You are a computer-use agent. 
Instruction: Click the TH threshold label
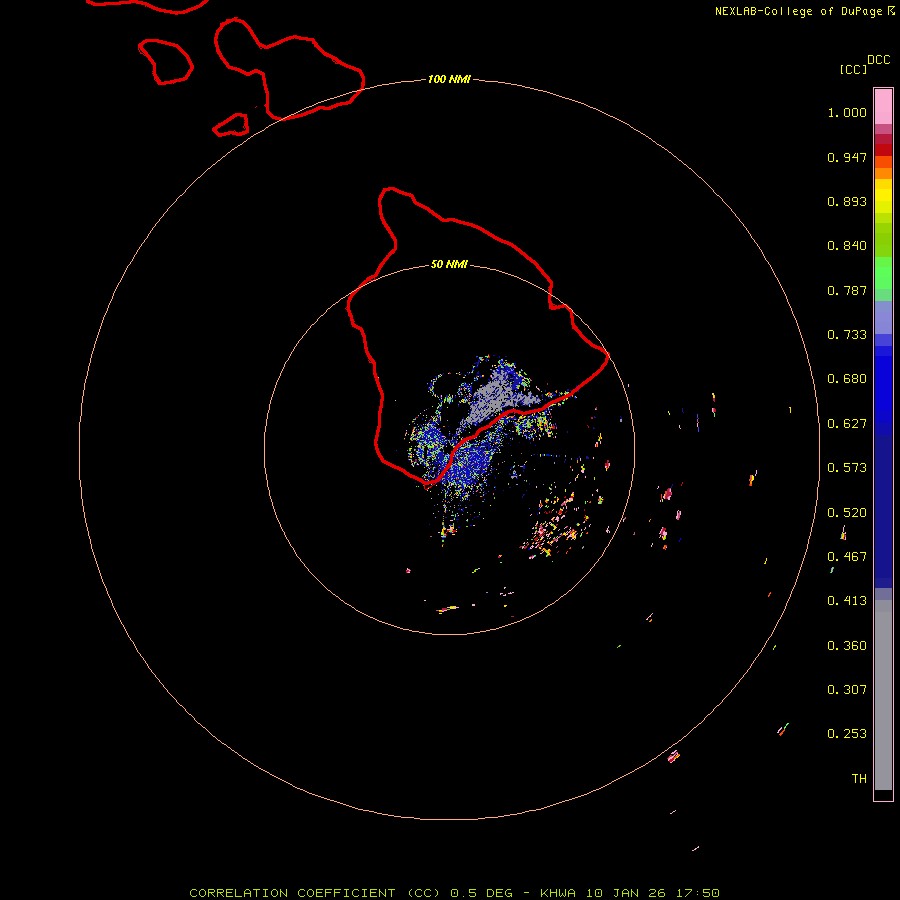(859, 779)
